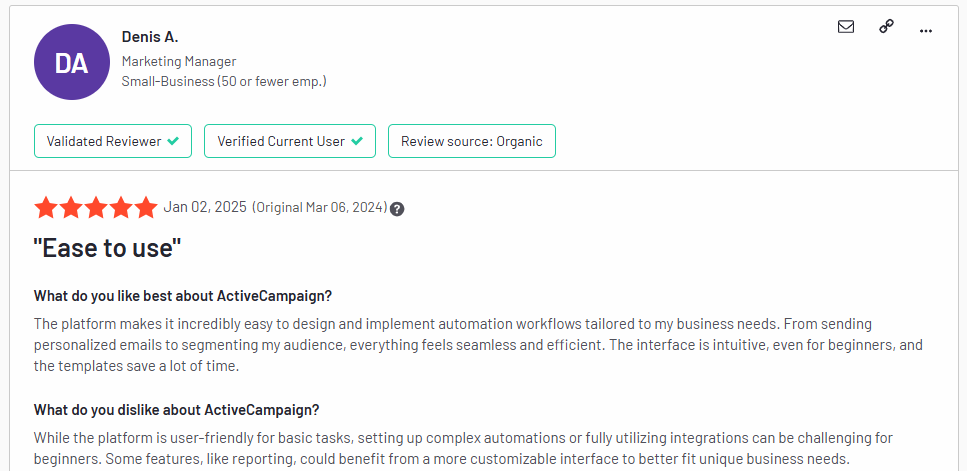Click the Verified Current User badge
This screenshot has height=471, width=967.
[290, 141]
